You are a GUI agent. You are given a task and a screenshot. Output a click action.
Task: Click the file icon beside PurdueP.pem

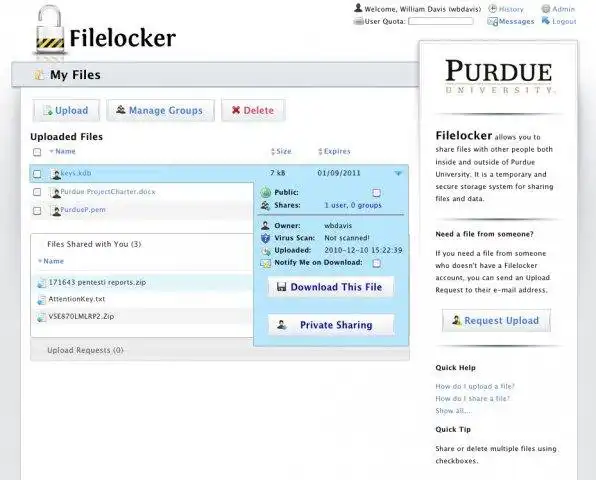coord(56,211)
